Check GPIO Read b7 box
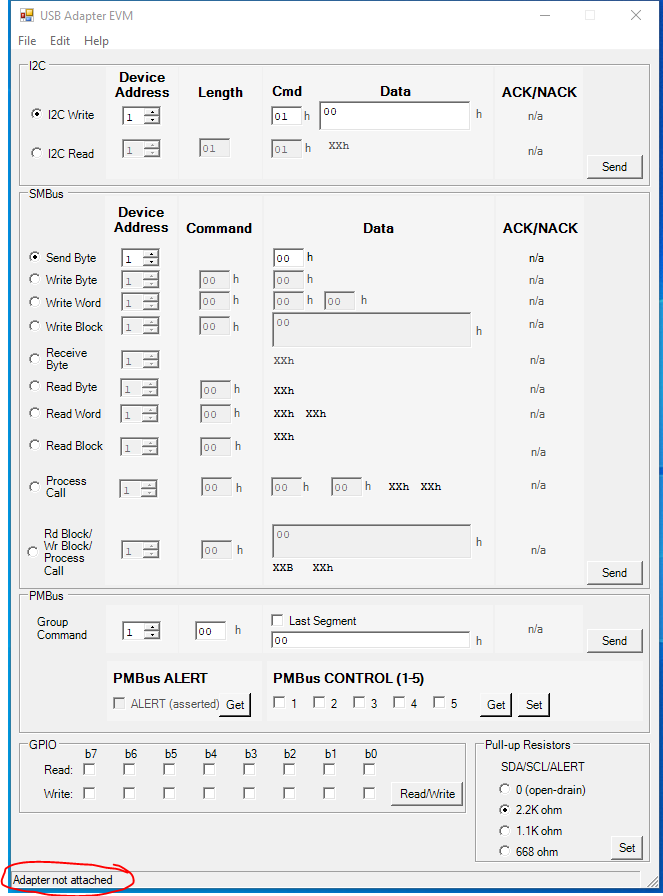663x896 pixels. tap(89, 770)
